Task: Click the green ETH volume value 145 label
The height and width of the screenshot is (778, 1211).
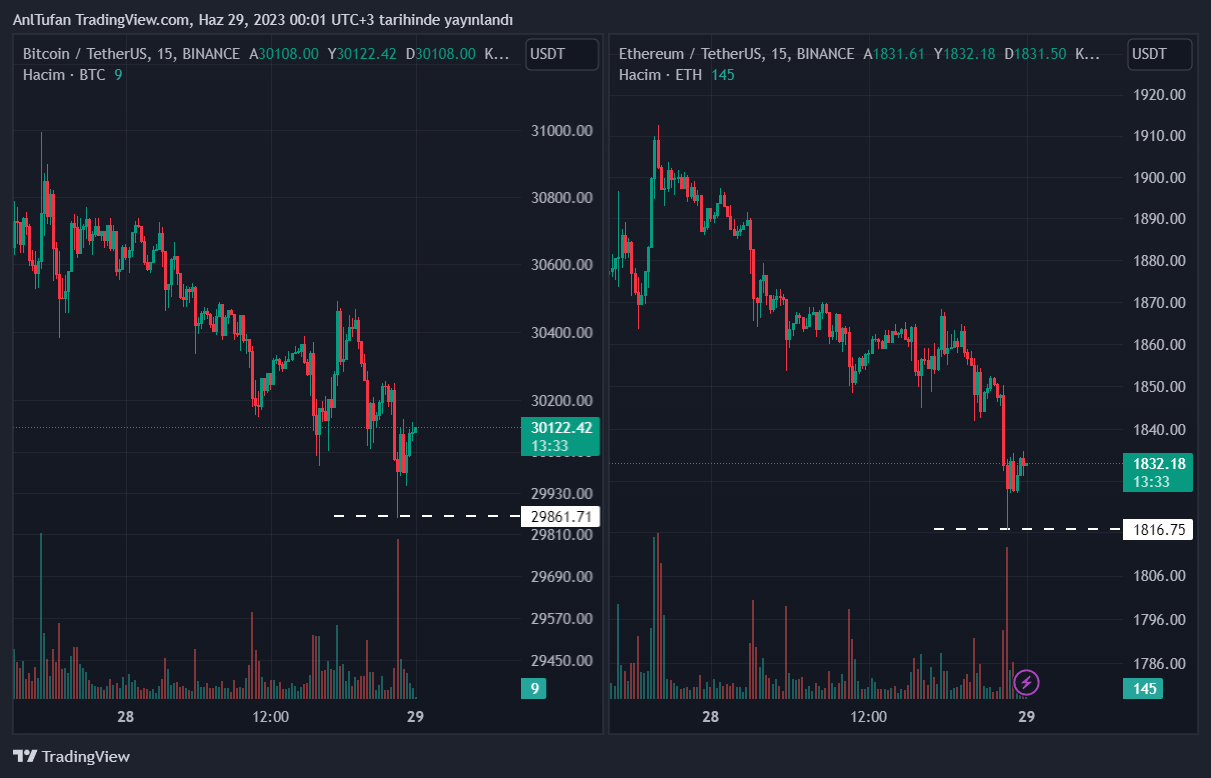Action: coord(1145,688)
